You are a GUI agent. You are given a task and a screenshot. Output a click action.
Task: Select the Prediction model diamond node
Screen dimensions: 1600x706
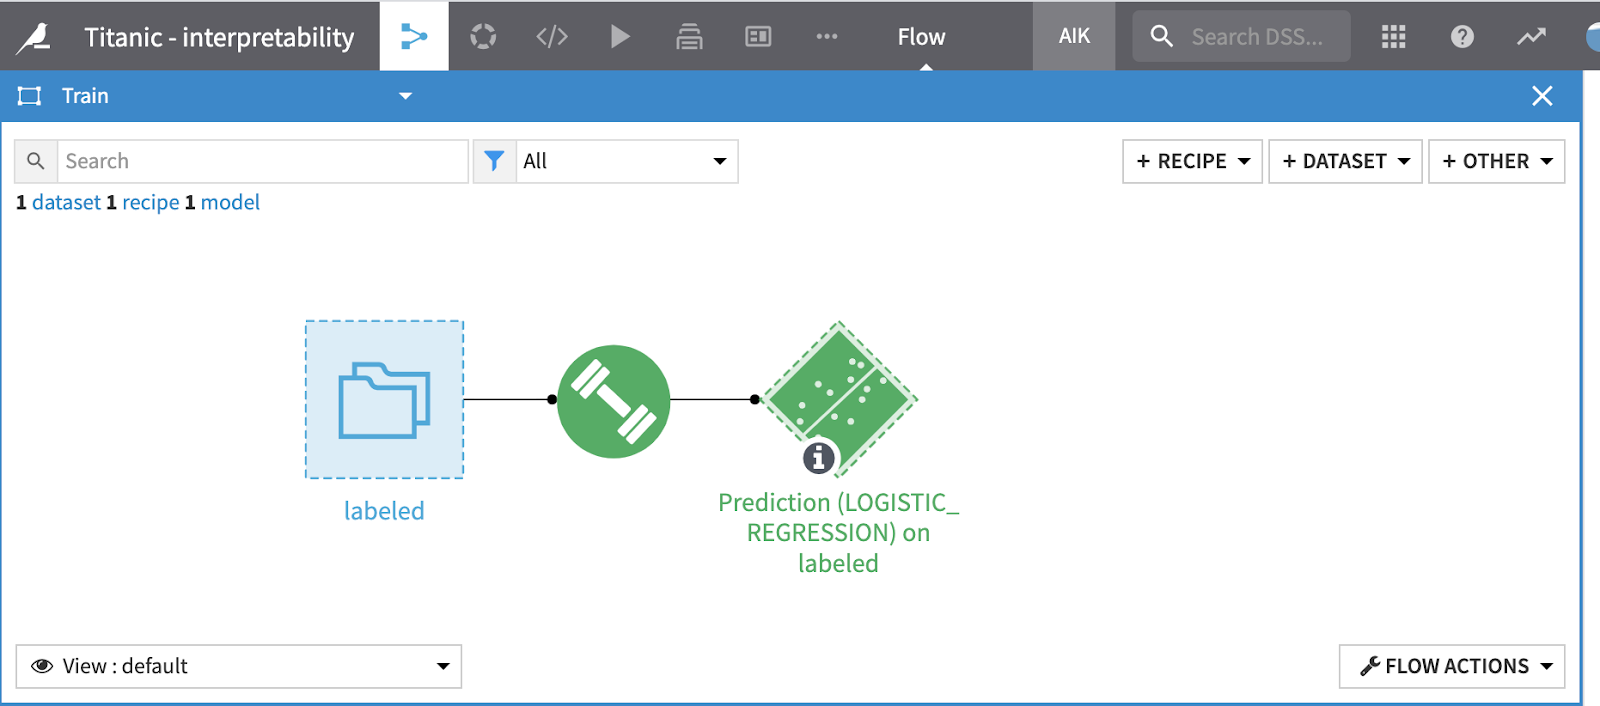coord(839,399)
